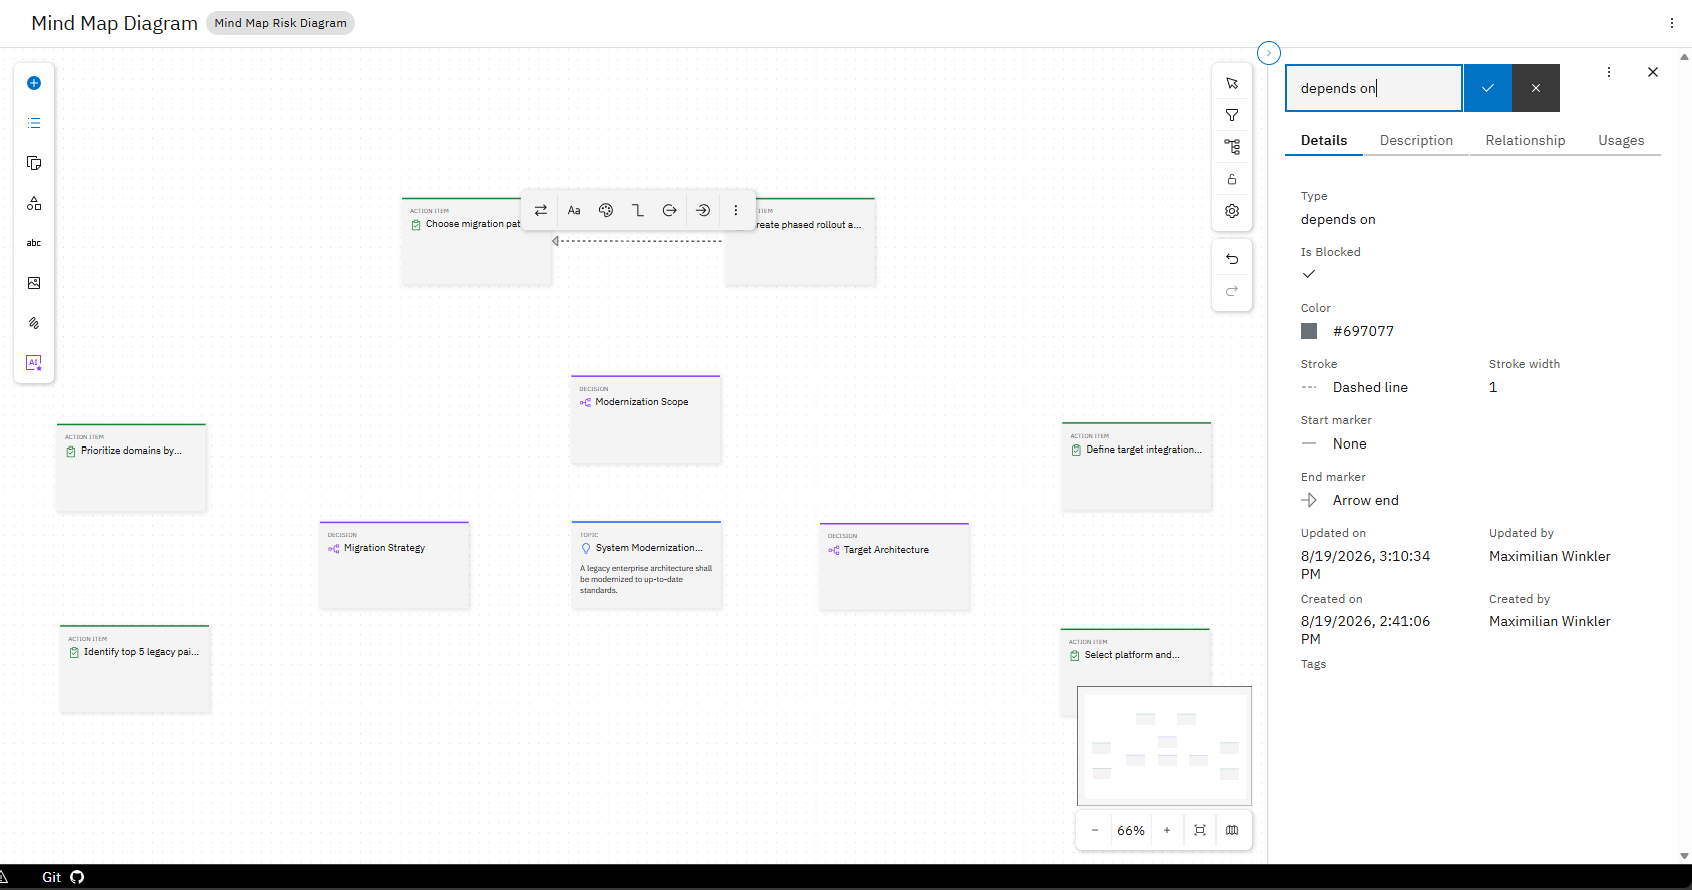Viewport: 1692px width, 890px height.
Task: Open the color palette for the relationship
Action: click(x=606, y=210)
